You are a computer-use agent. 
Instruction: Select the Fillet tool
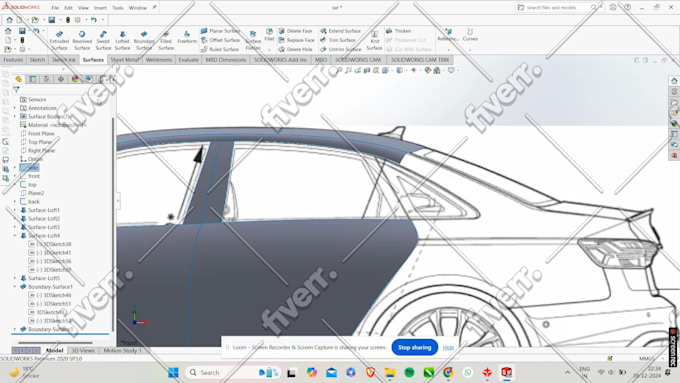(x=269, y=35)
